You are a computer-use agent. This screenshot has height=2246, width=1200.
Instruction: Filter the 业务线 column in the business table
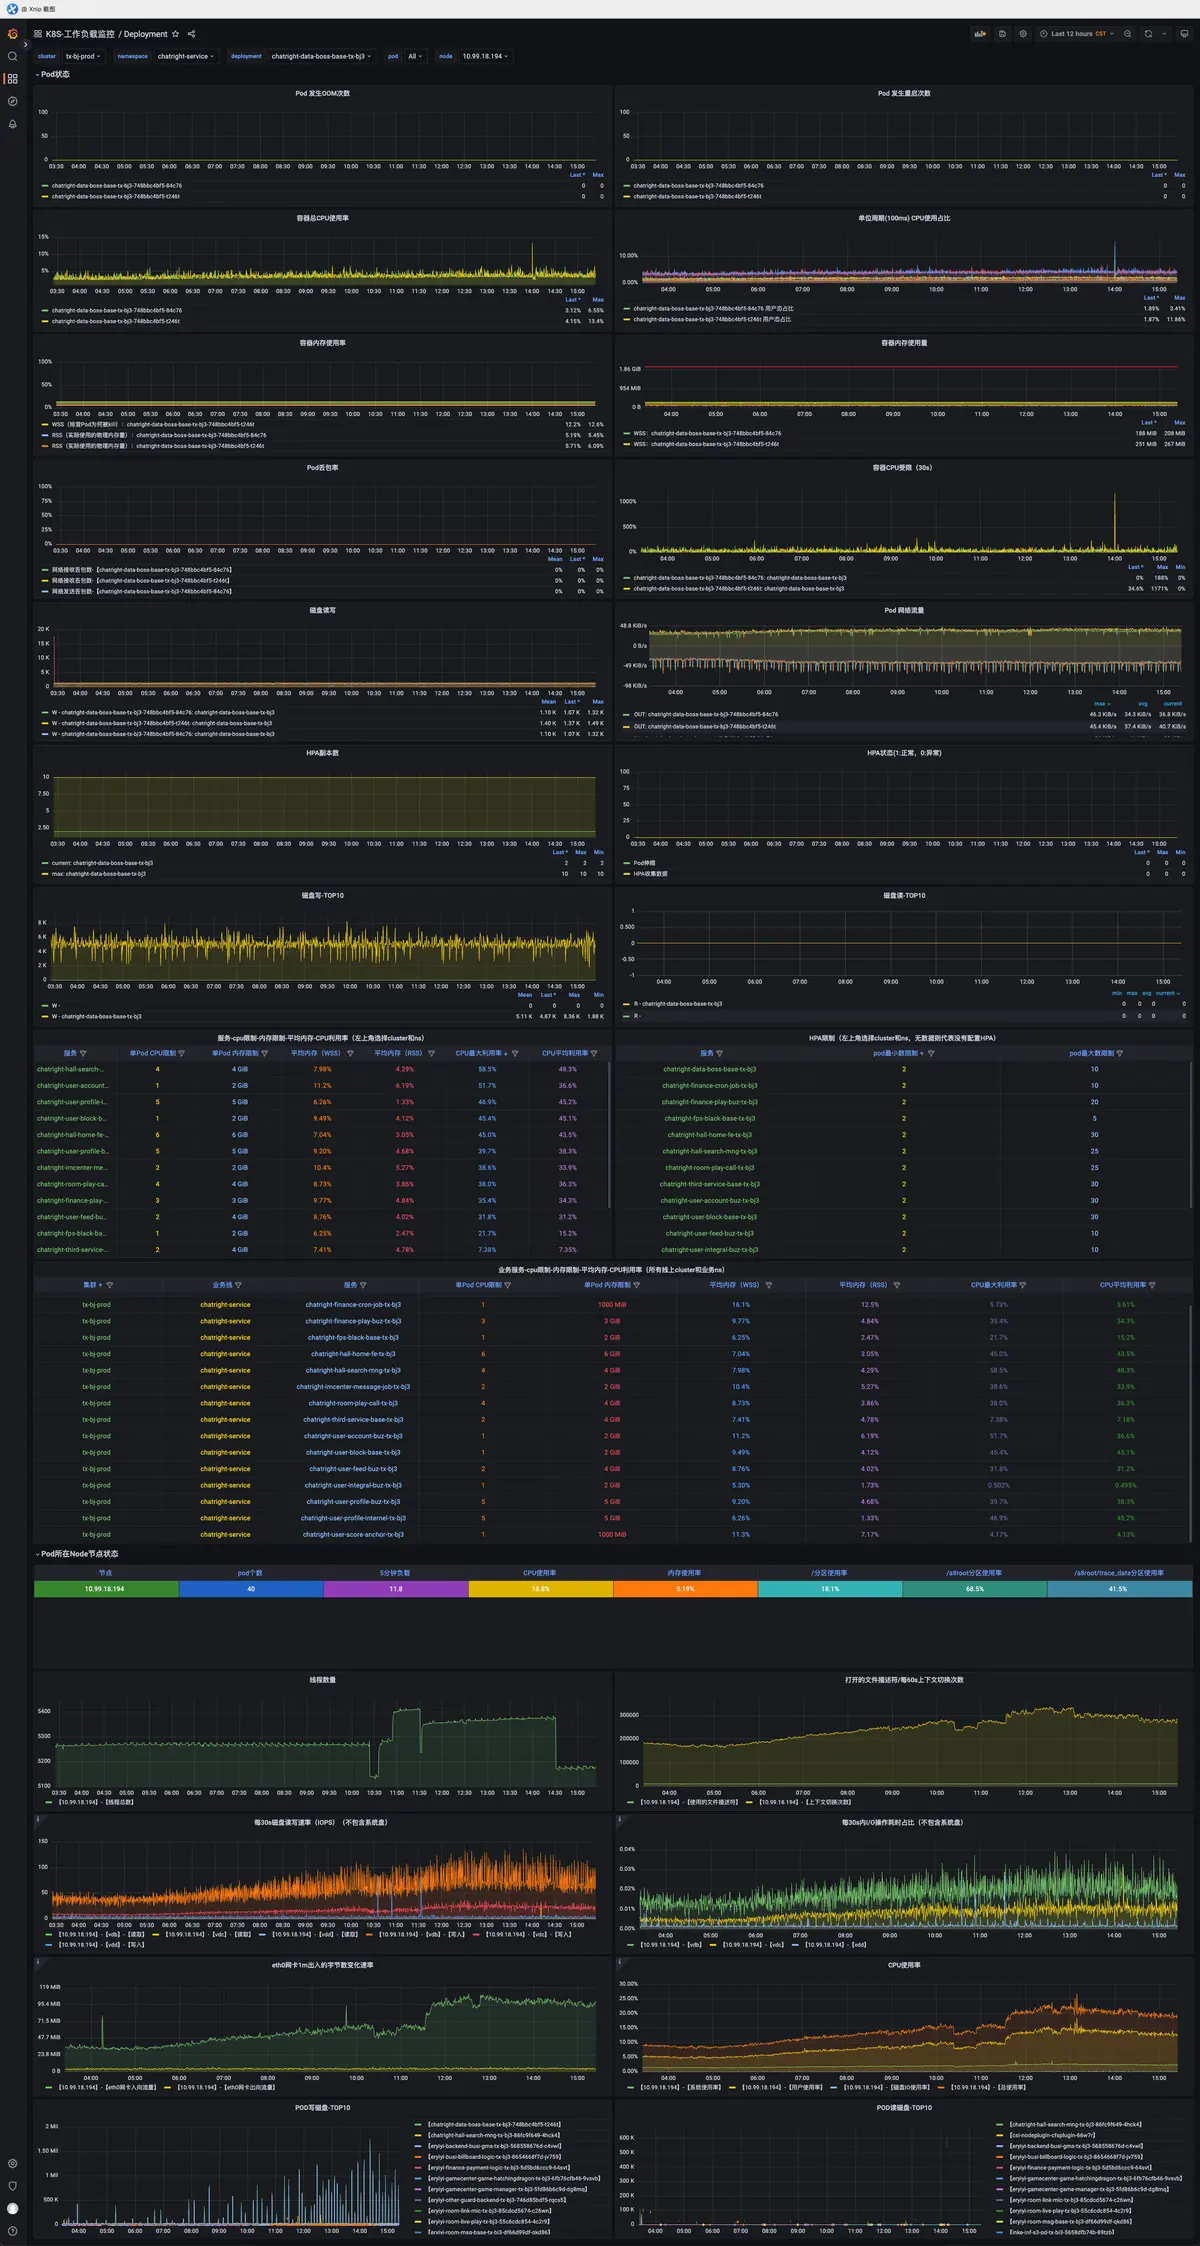pyautogui.click(x=238, y=1285)
